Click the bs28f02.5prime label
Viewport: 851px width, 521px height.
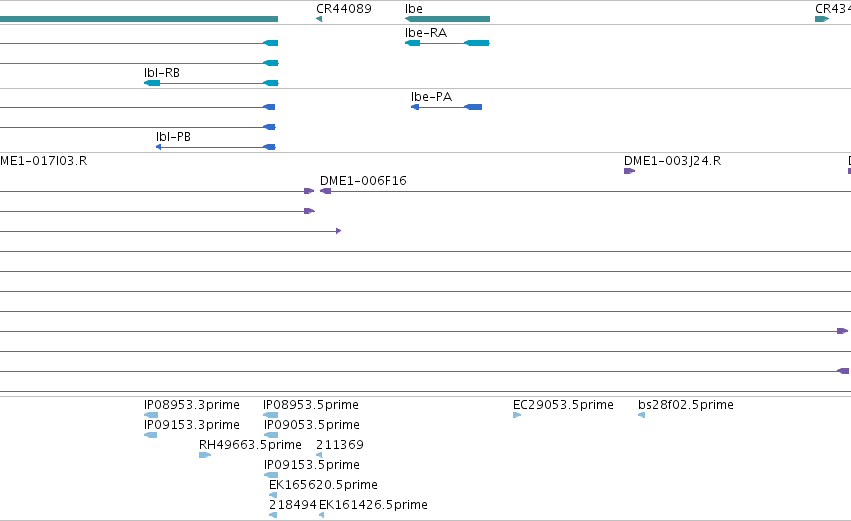[x=686, y=405]
